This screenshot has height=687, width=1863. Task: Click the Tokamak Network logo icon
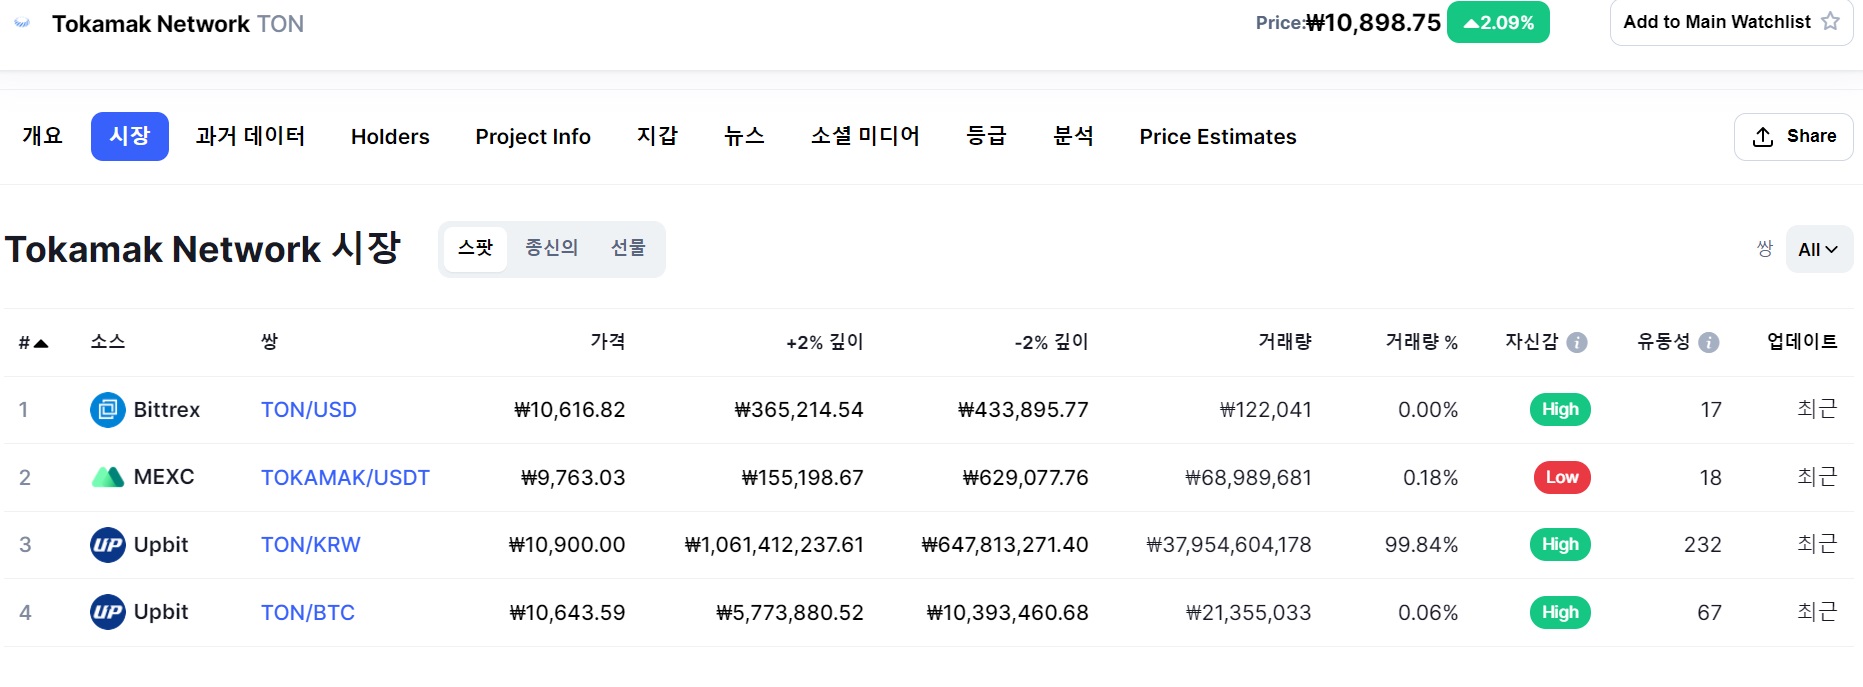click(x=22, y=23)
